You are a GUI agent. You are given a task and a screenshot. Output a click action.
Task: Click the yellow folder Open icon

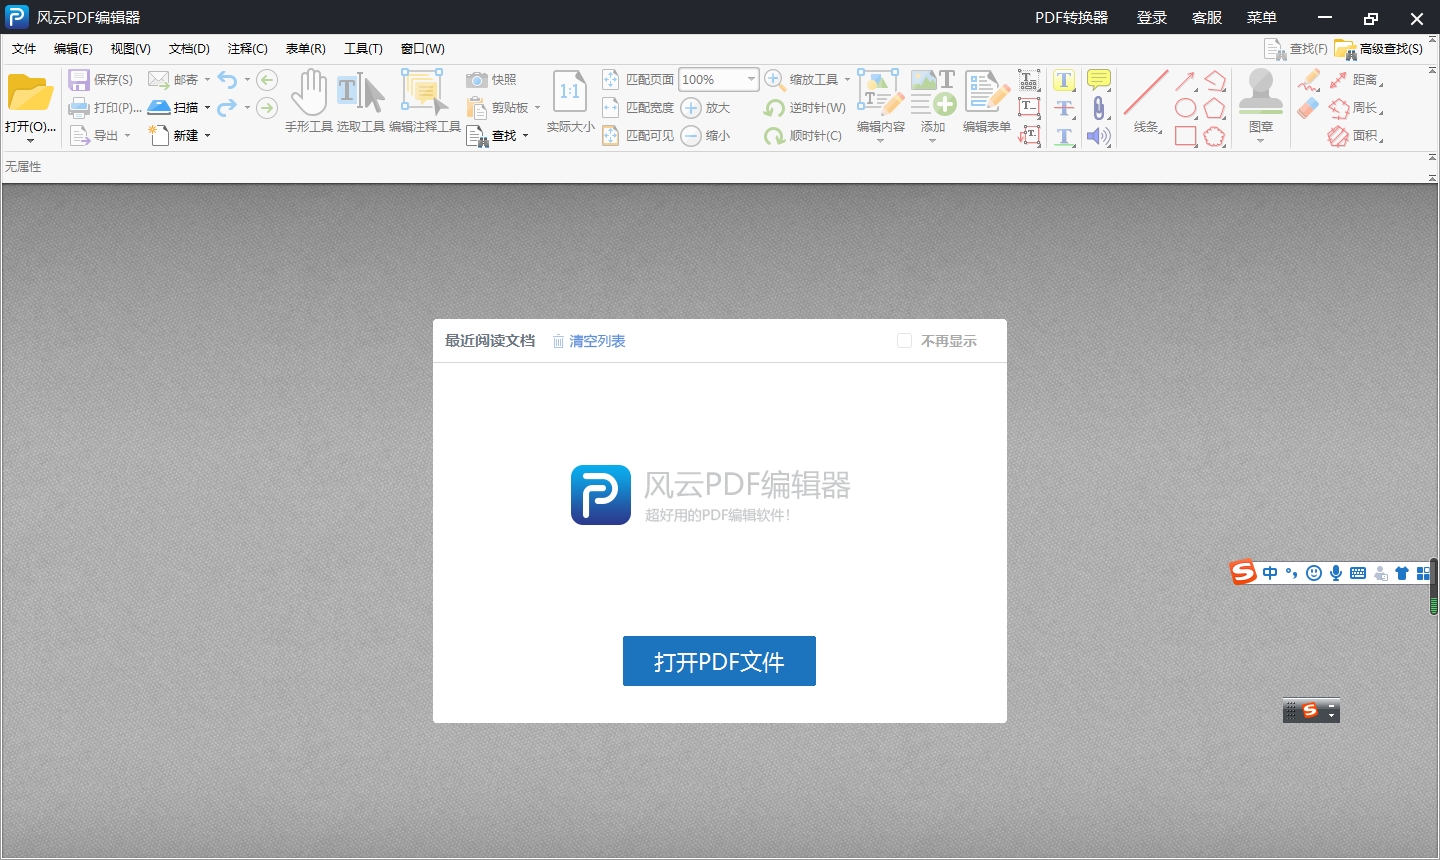click(x=30, y=93)
